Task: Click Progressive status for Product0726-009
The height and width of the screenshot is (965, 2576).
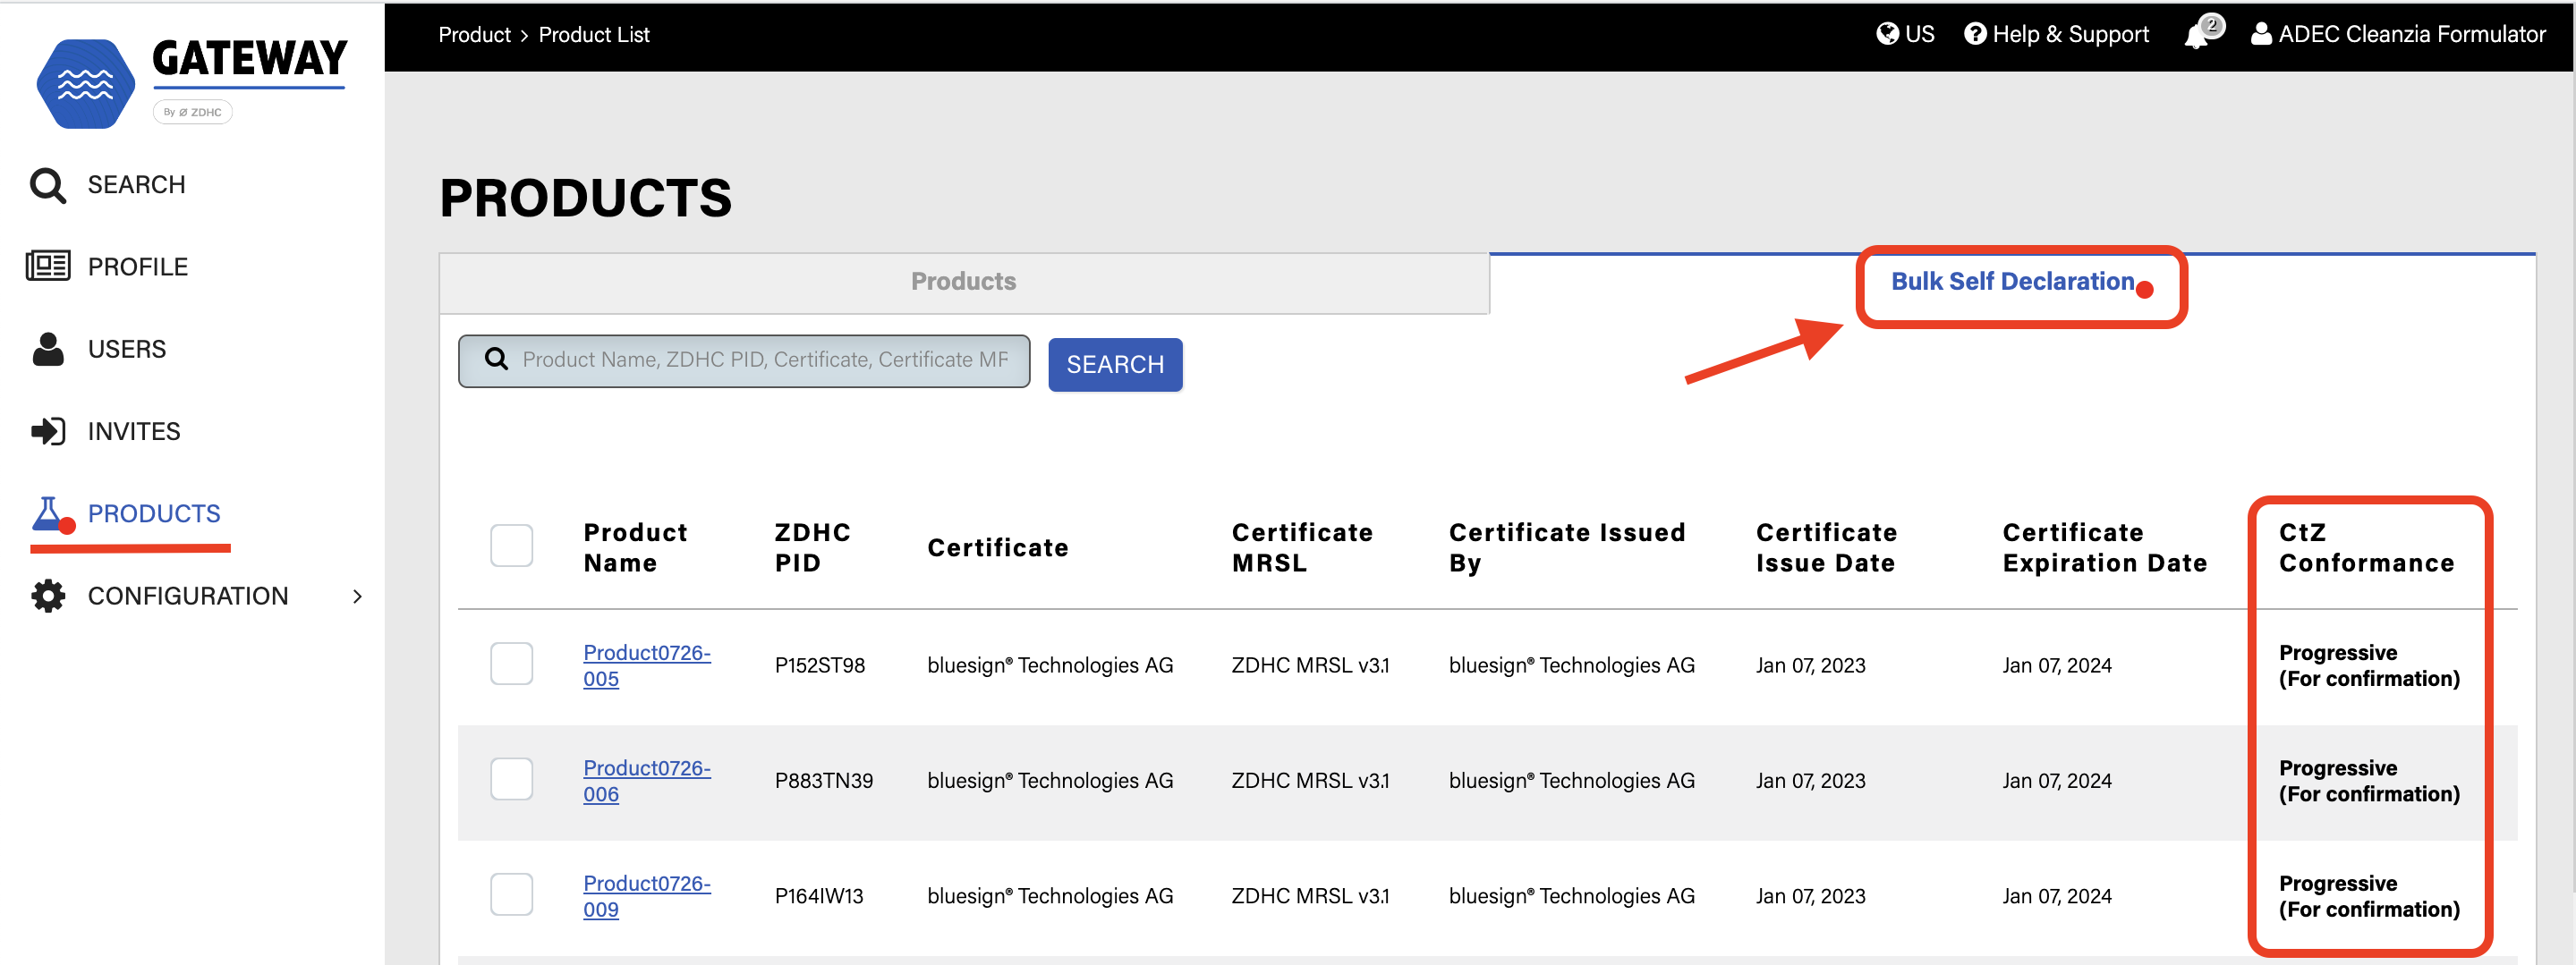Action: [x=2369, y=896]
